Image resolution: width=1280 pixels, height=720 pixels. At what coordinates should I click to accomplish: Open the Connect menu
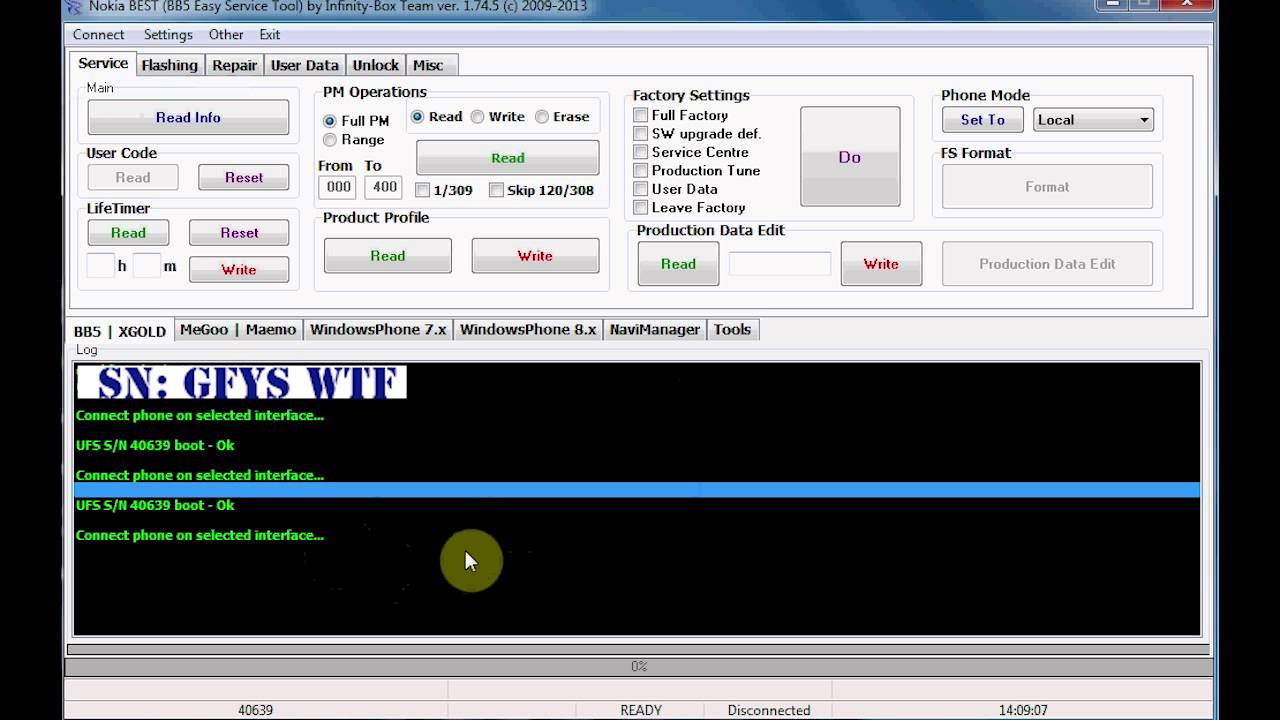98,34
